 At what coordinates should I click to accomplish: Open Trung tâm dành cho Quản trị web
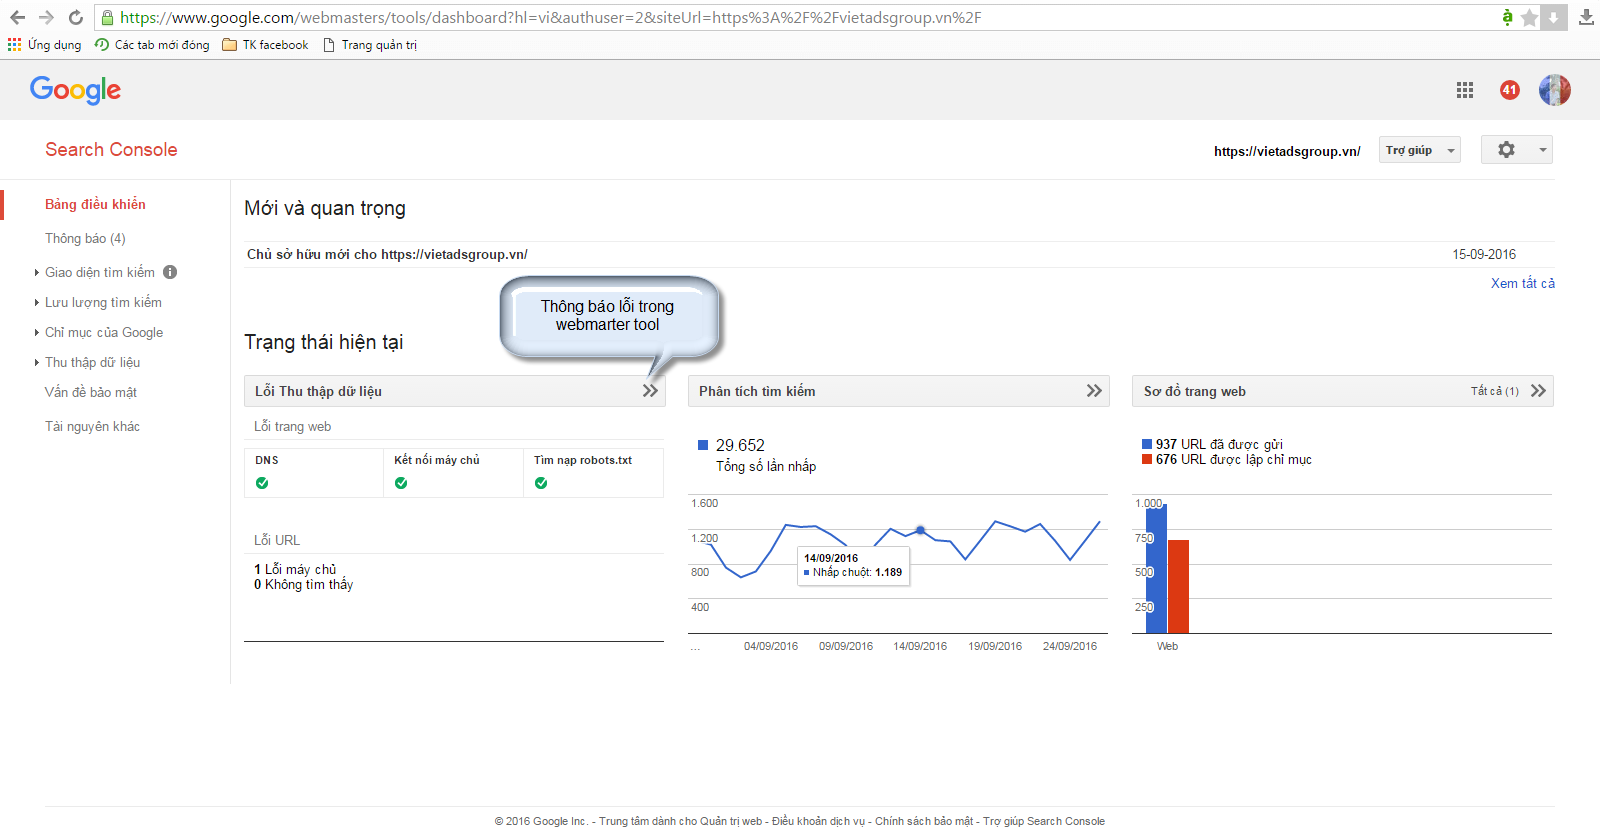coord(681,821)
